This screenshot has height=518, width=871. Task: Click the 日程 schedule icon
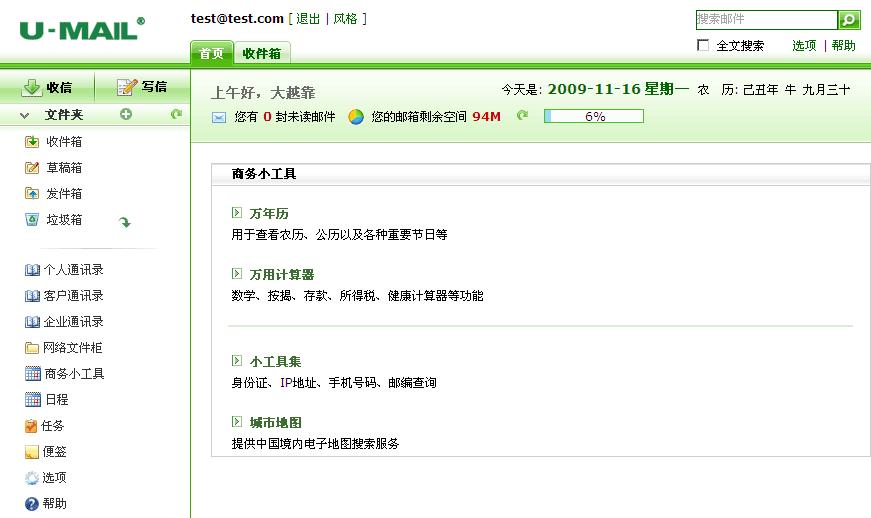pyautogui.click(x=33, y=399)
